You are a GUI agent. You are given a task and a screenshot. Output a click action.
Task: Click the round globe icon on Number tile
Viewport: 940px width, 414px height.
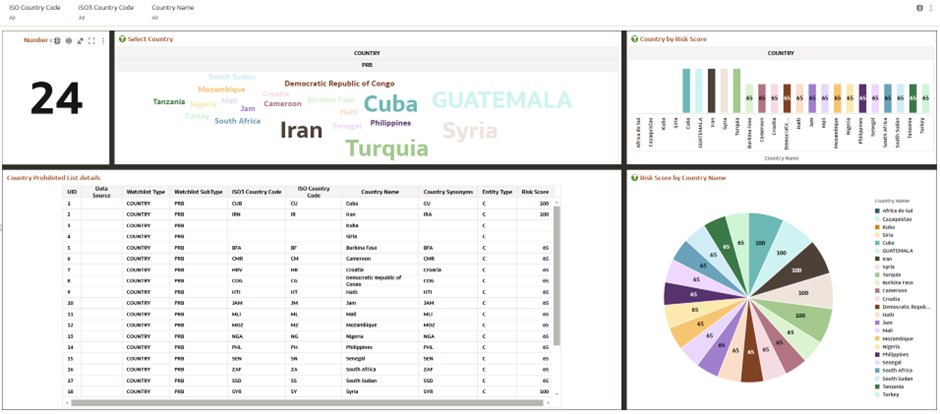(68, 41)
